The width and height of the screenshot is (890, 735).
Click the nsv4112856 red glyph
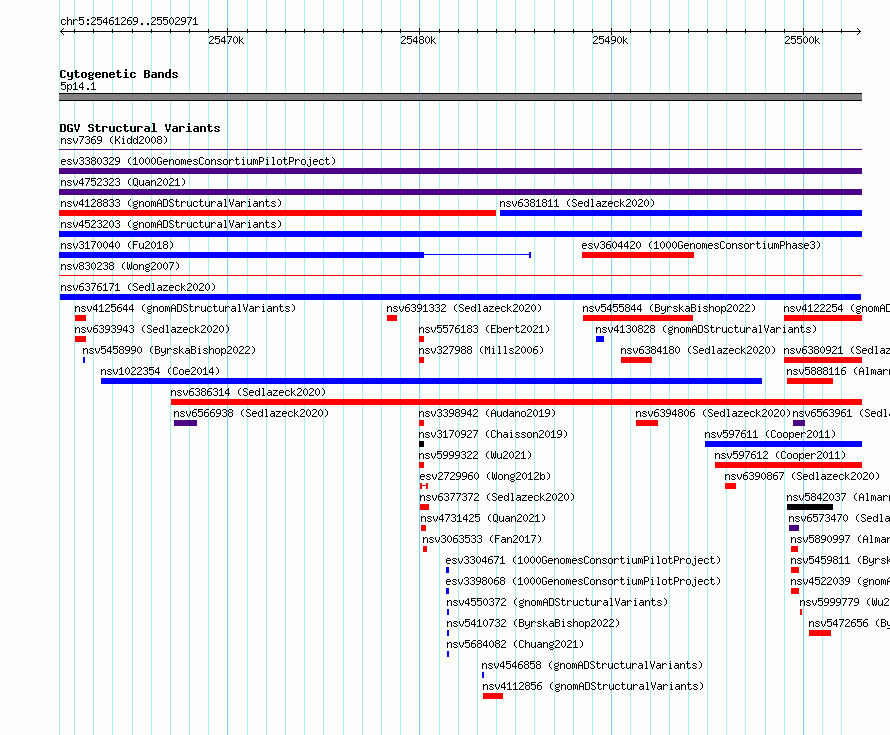(493, 696)
